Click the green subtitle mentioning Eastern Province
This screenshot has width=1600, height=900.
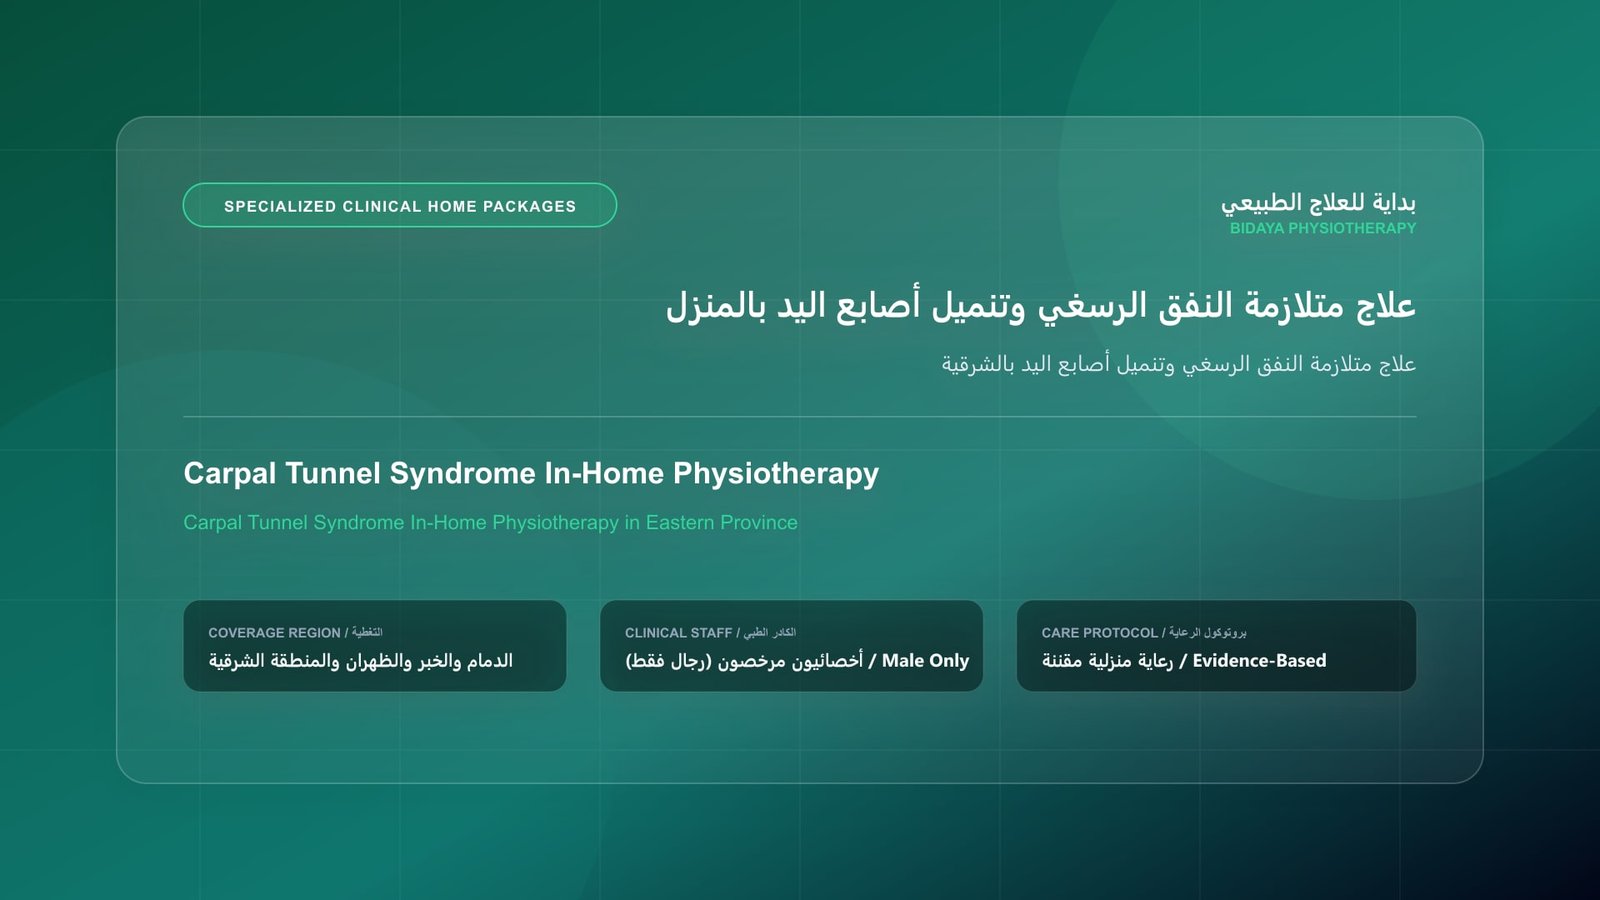coord(490,522)
